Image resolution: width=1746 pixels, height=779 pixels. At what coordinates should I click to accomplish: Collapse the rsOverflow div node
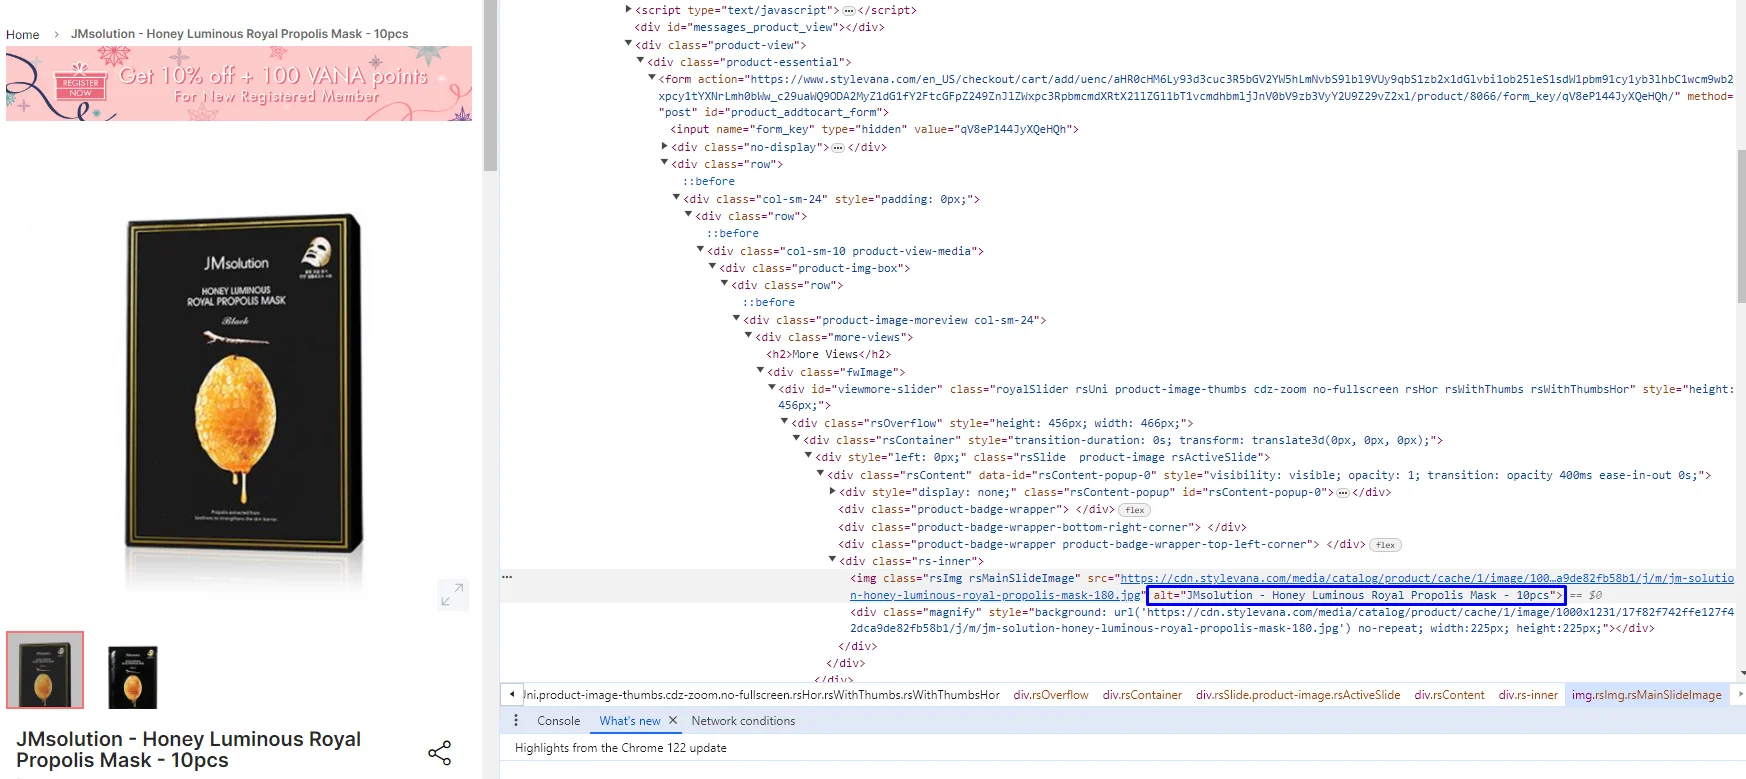(x=784, y=422)
